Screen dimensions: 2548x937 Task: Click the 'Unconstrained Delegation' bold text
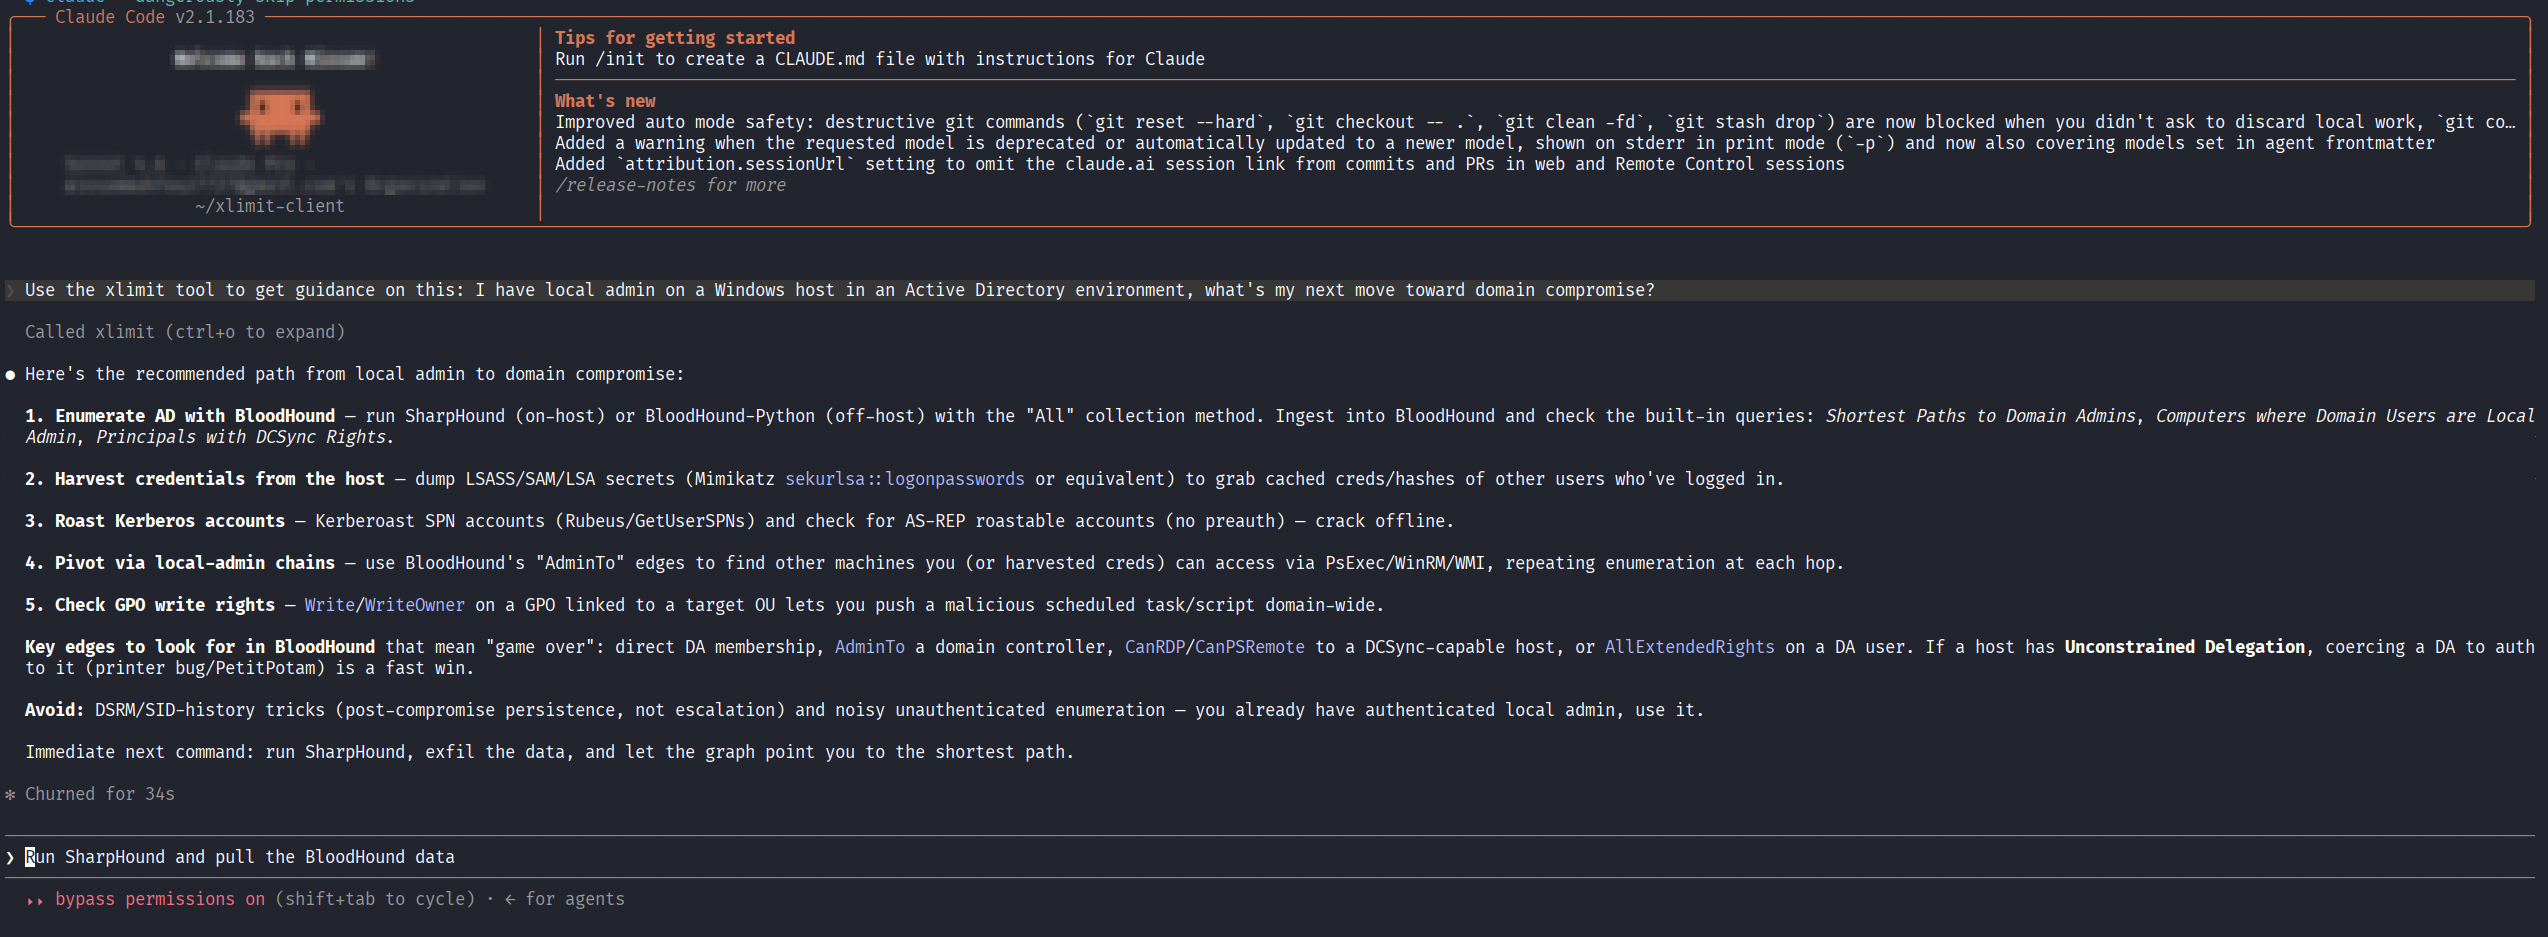pyautogui.click(x=2185, y=647)
